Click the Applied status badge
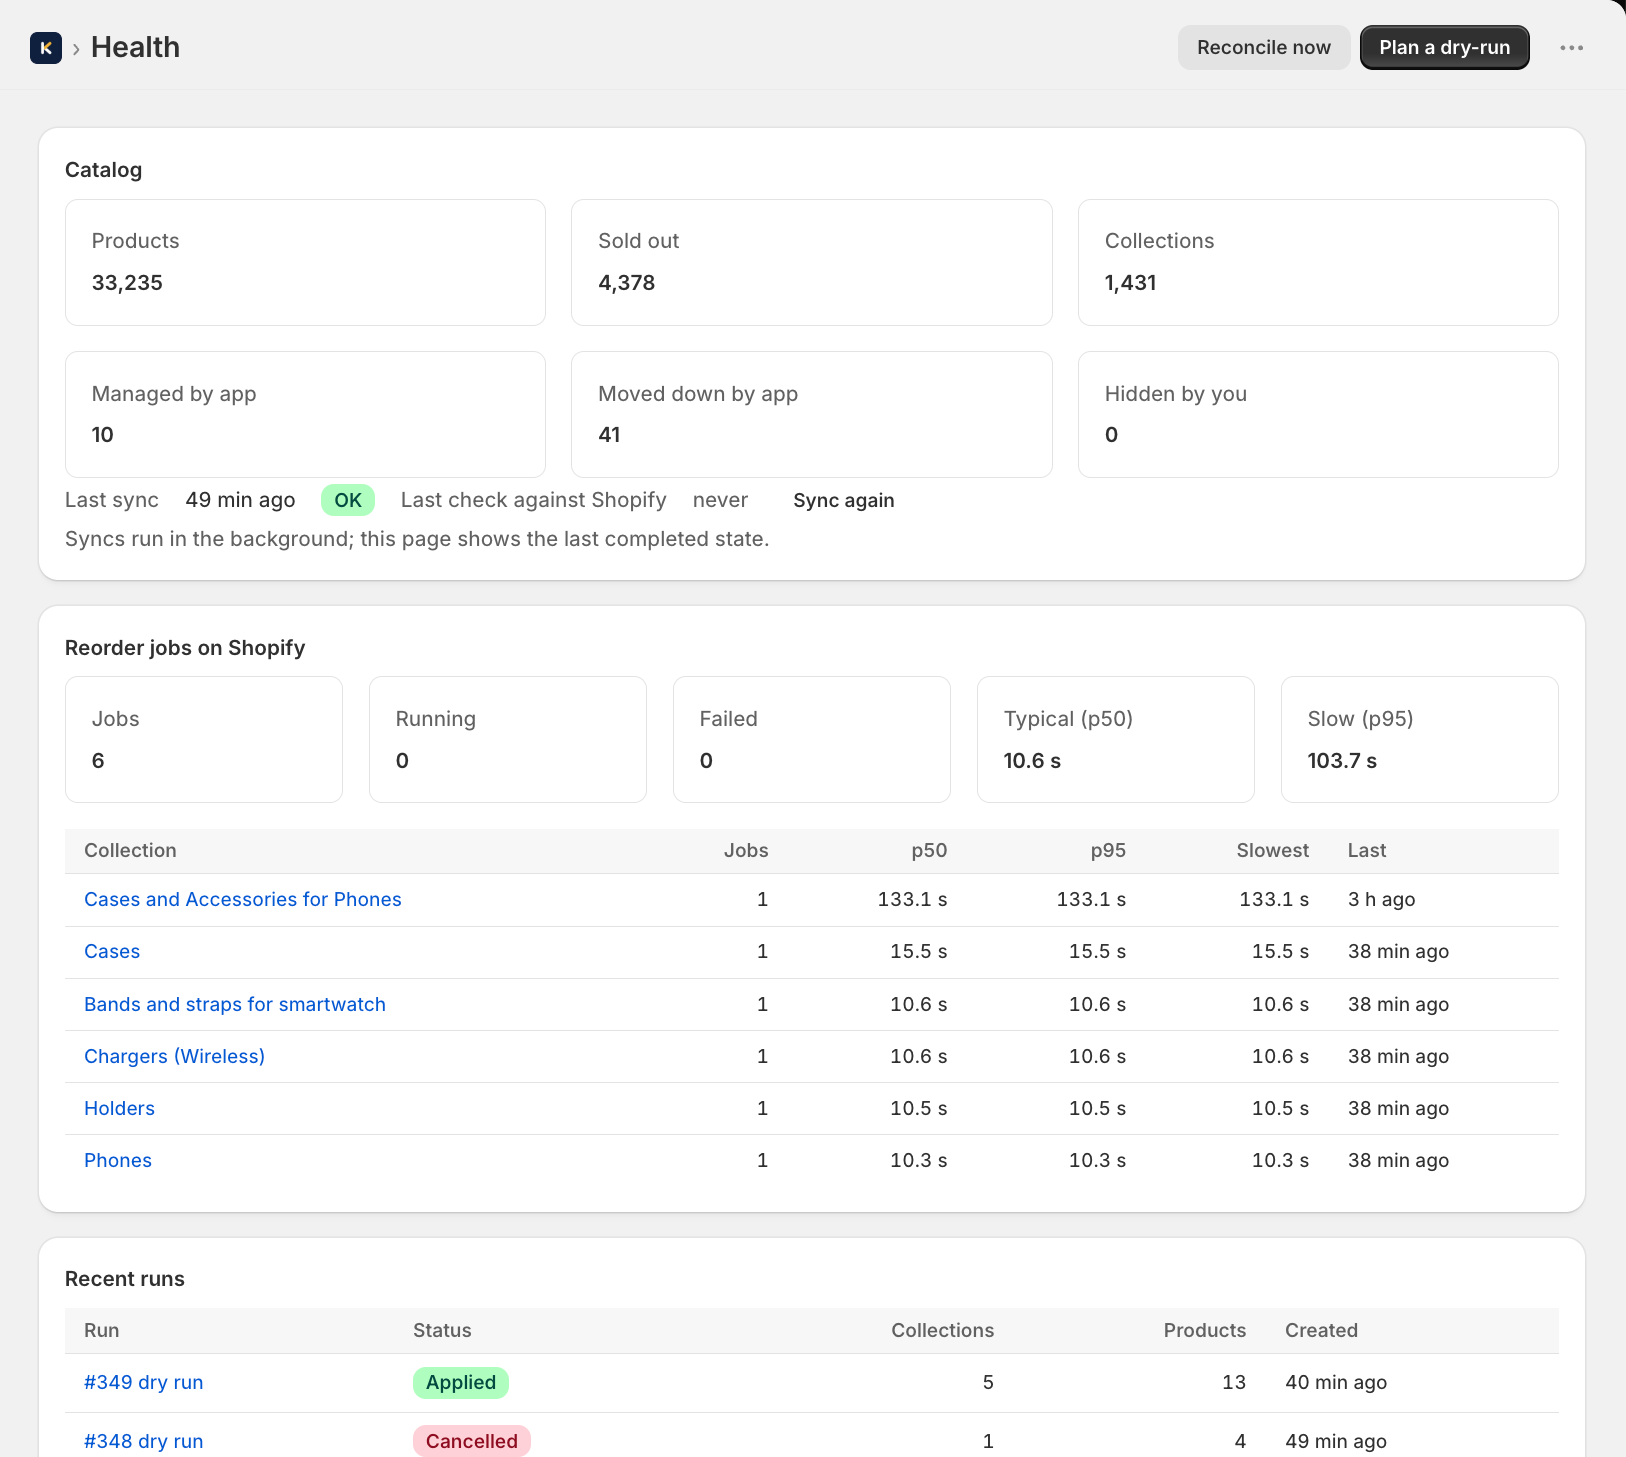Image resolution: width=1626 pixels, height=1457 pixels. click(461, 1382)
